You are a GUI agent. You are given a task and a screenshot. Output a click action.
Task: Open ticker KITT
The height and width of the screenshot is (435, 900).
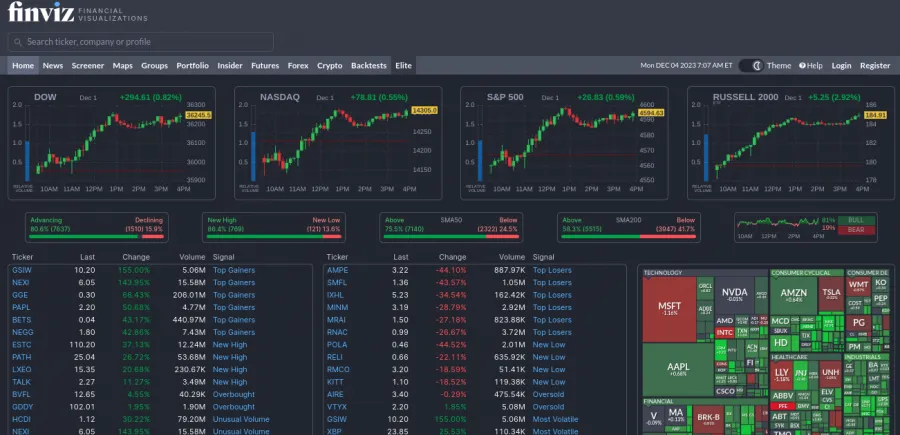tap(335, 382)
